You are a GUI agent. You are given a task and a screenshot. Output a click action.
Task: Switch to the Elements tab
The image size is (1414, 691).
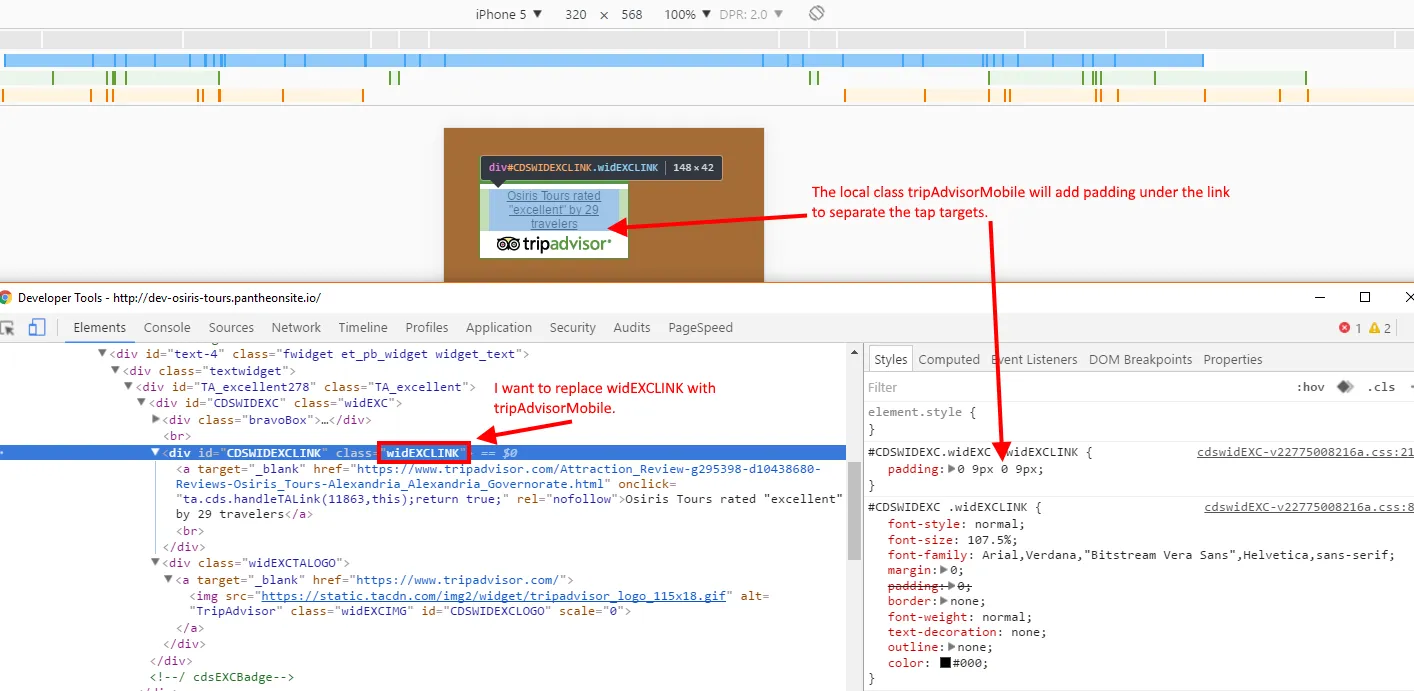point(100,327)
